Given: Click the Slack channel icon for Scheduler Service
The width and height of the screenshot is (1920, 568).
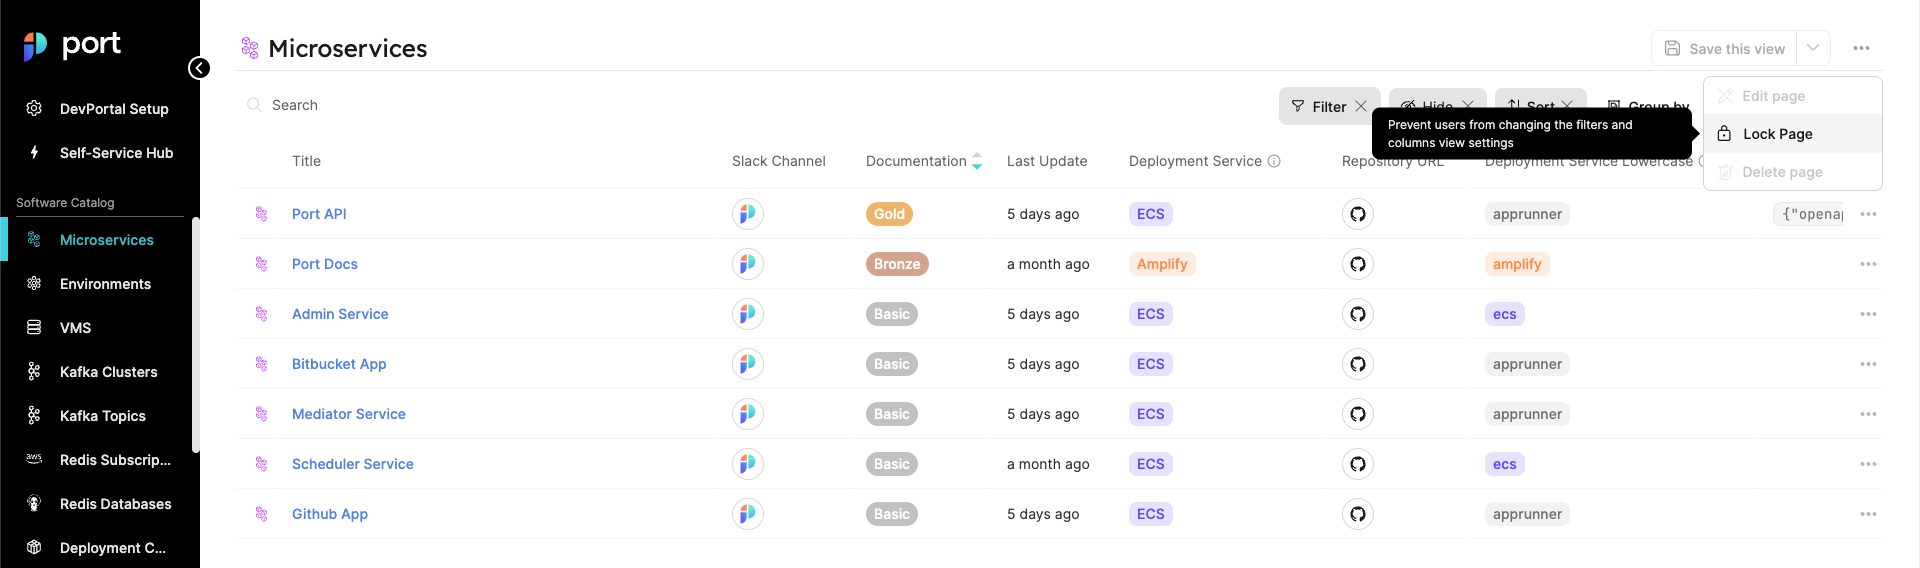Looking at the screenshot, I should pos(748,464).
